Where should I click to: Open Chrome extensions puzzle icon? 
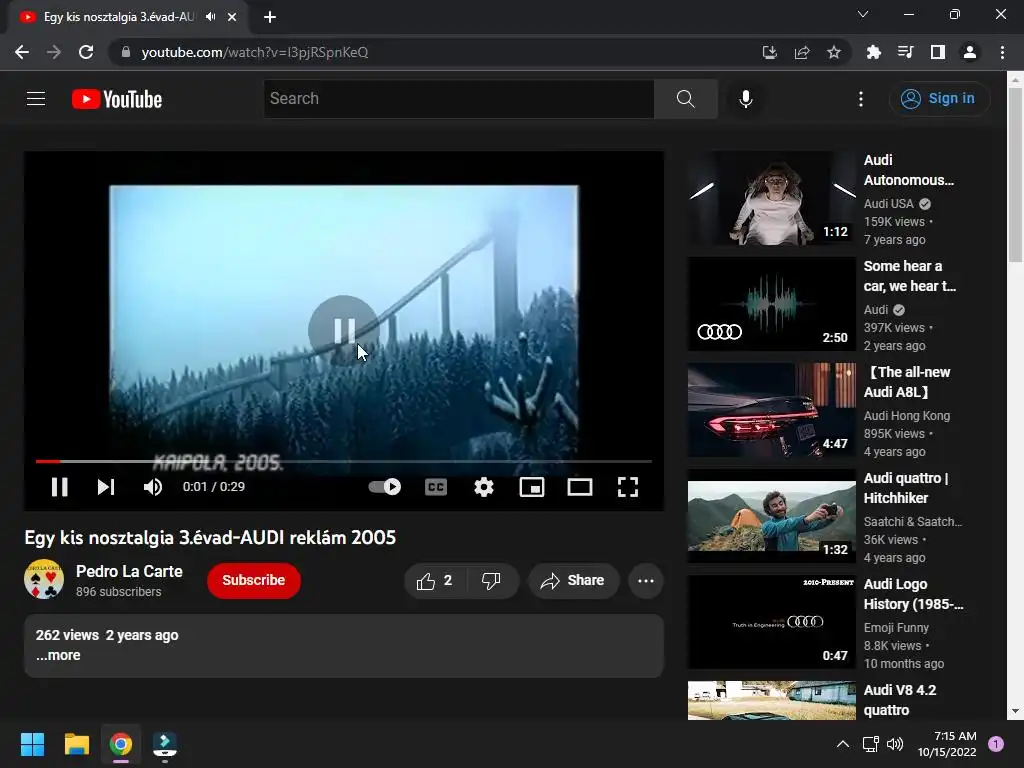click(873, 52)
